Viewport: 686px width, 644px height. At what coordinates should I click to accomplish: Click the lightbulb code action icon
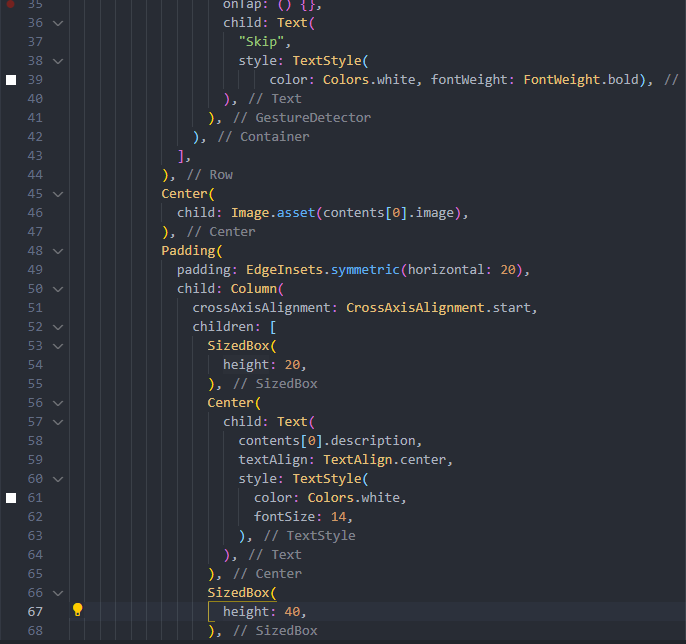click(77, 610)
